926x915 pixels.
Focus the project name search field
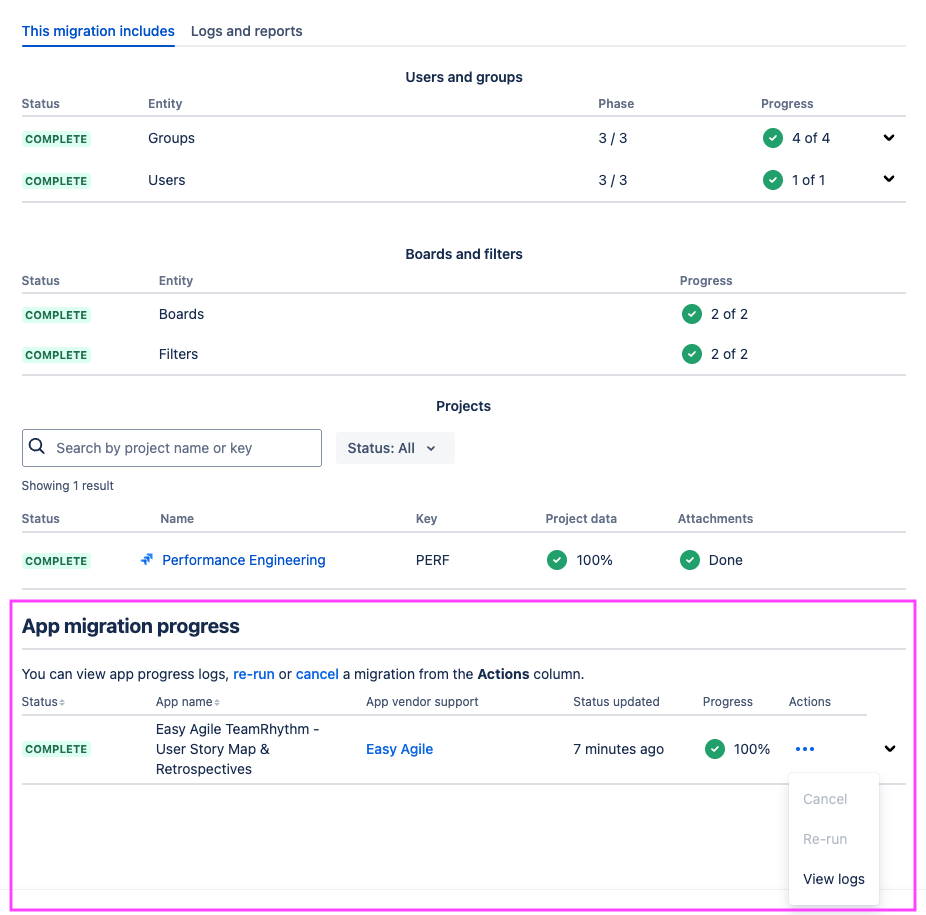pyautogui.click(x=183, y=448)
